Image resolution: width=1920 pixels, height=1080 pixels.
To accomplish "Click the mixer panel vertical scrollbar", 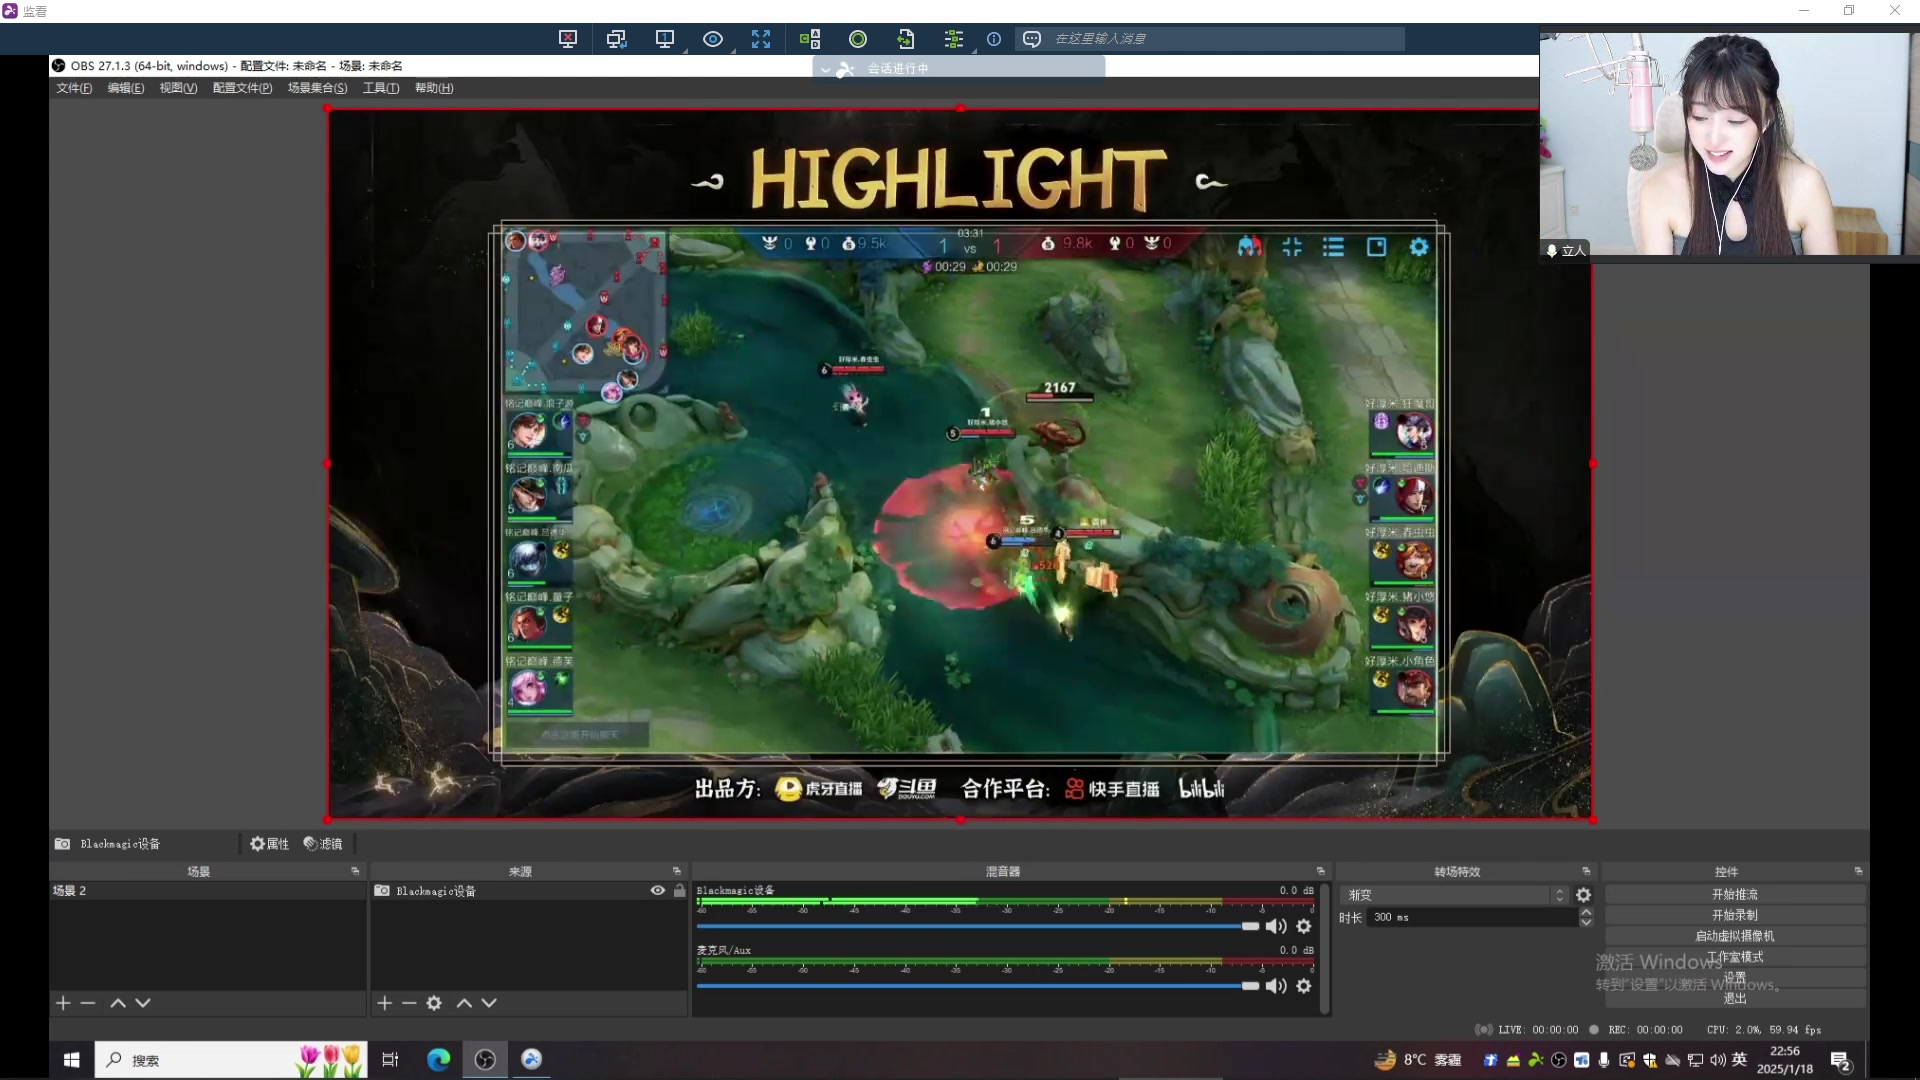I will click(x=1325, y=948).
